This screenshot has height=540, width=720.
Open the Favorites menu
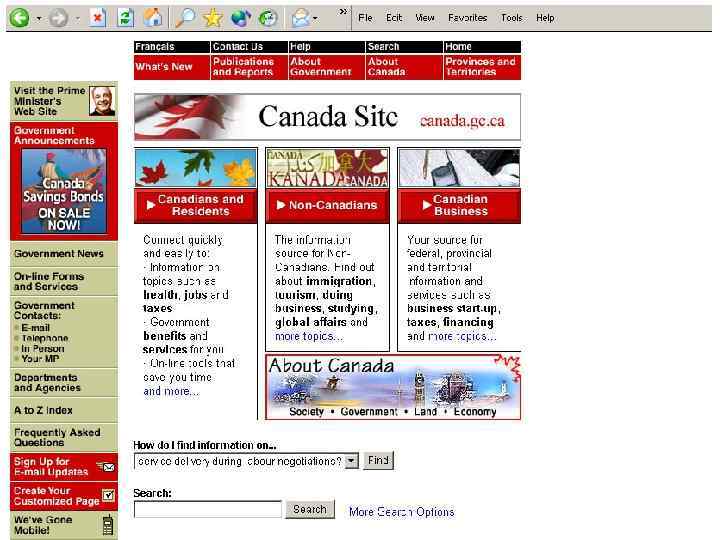467,18
